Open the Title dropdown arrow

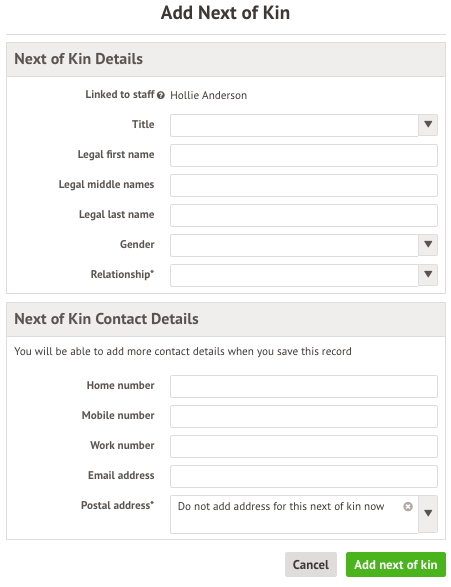coord(428,125)
